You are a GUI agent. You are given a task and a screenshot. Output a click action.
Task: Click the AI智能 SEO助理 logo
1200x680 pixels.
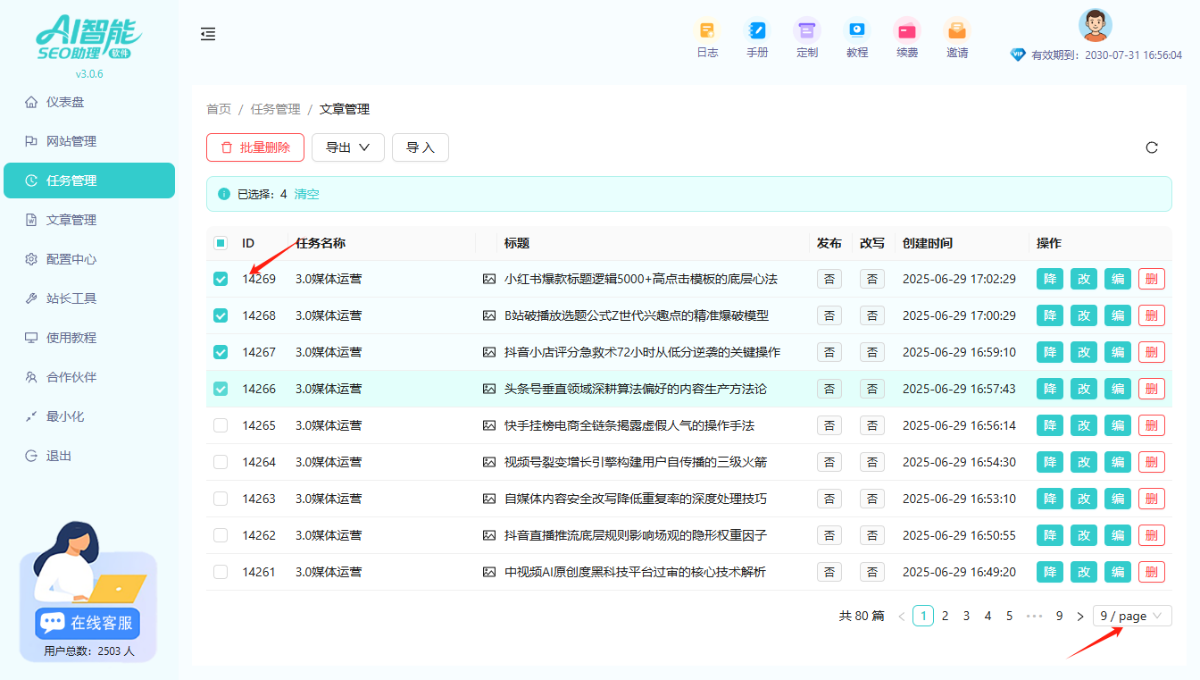point(89,37)
